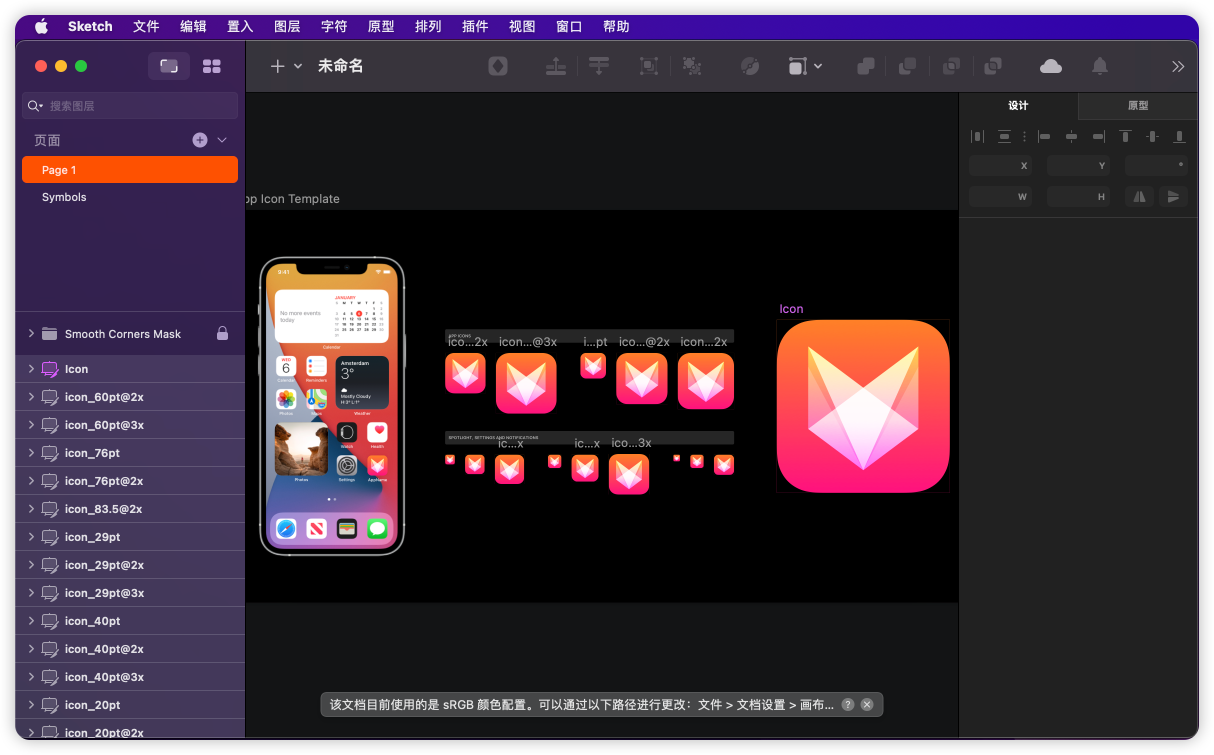
Task: Click the Cloud sync icon
Action: pyautogui.click(x=1050, y=66)
